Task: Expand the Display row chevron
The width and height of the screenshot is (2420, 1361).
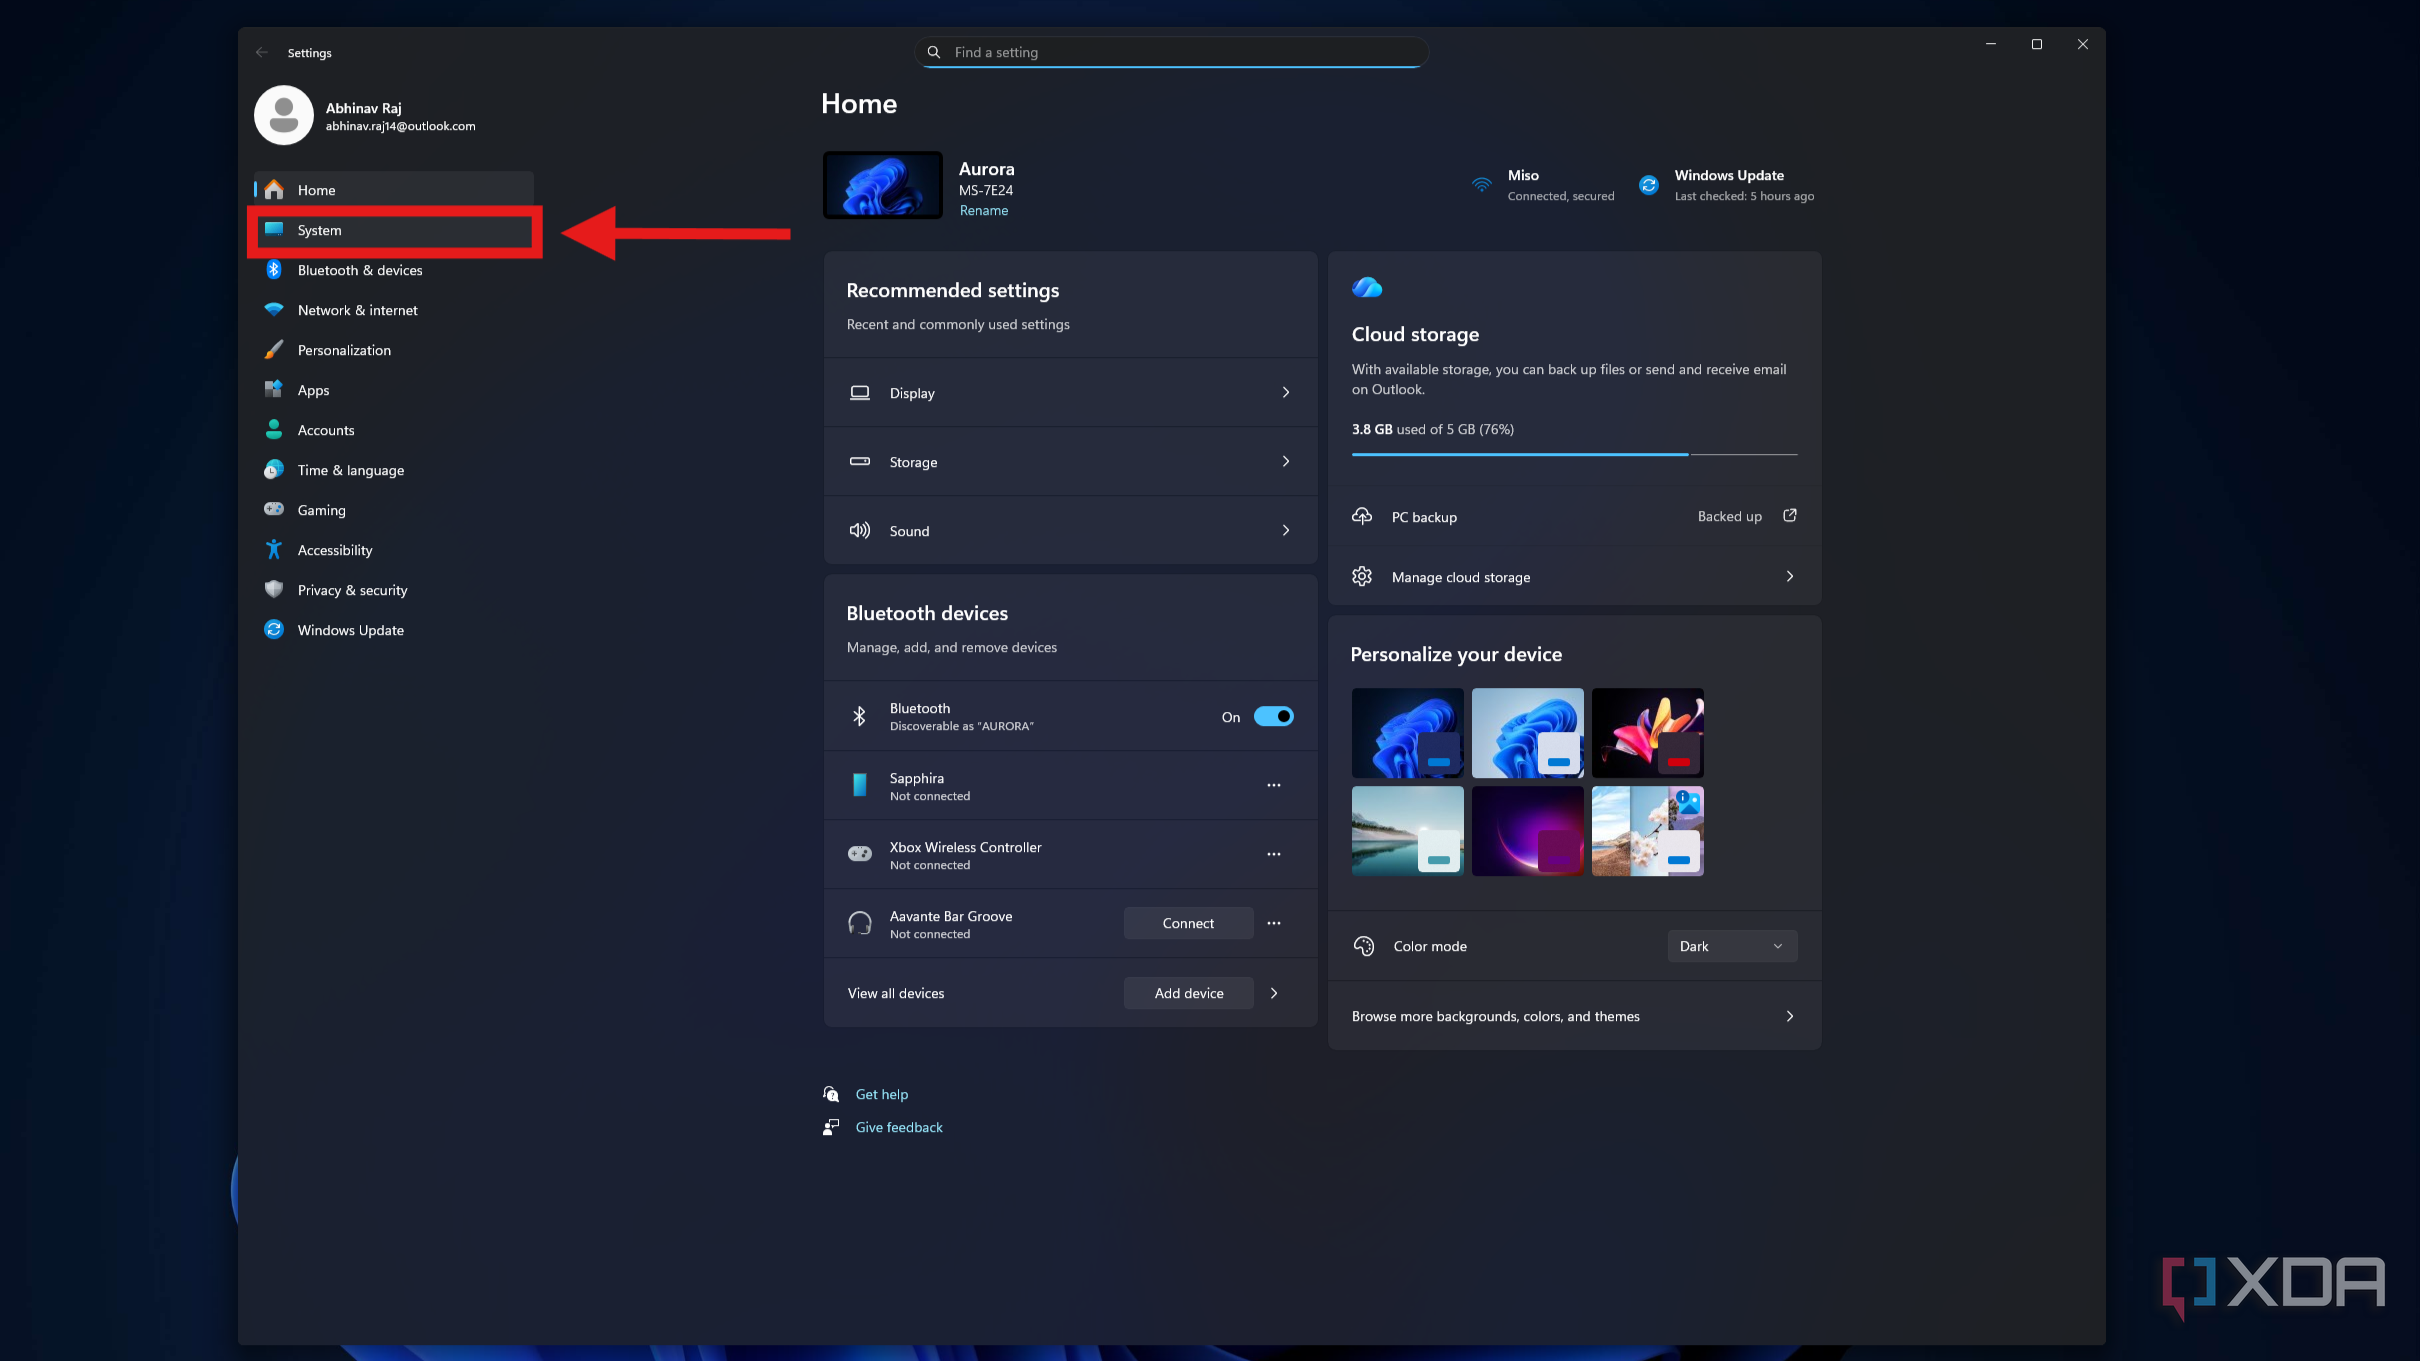Action: [x=1286, y=392]
